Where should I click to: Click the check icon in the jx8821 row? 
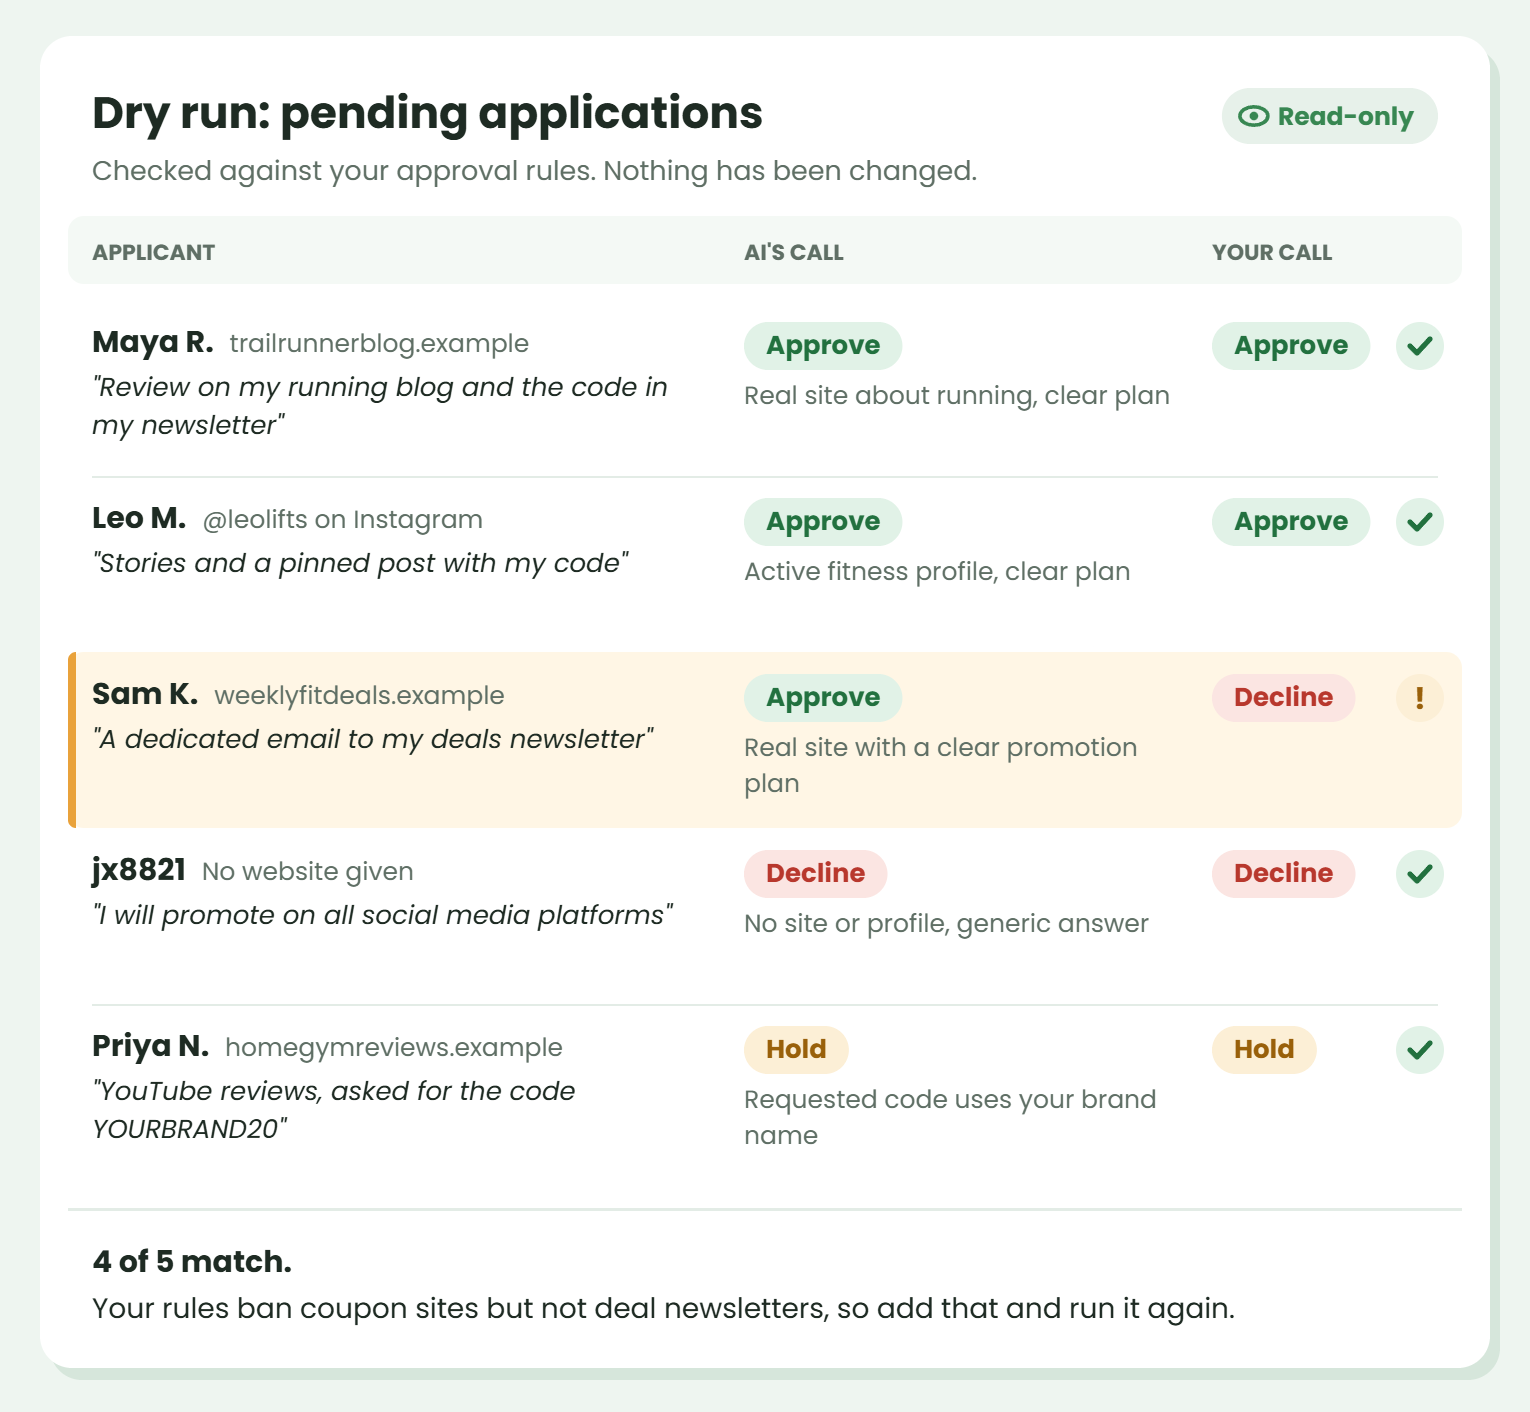(1419, 874)
